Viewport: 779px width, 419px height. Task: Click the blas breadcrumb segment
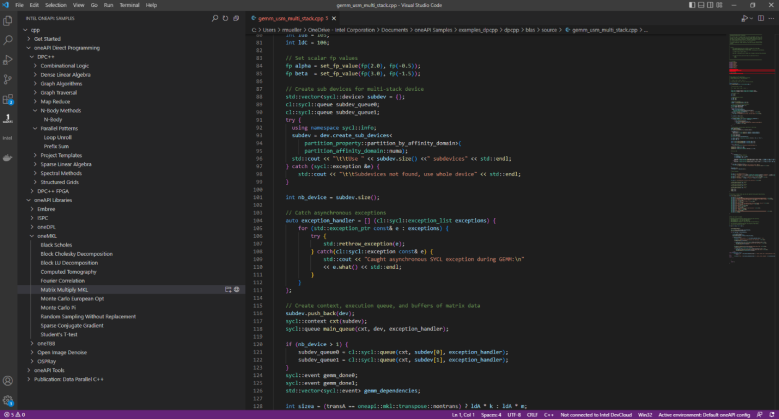[x=530, y=30]
